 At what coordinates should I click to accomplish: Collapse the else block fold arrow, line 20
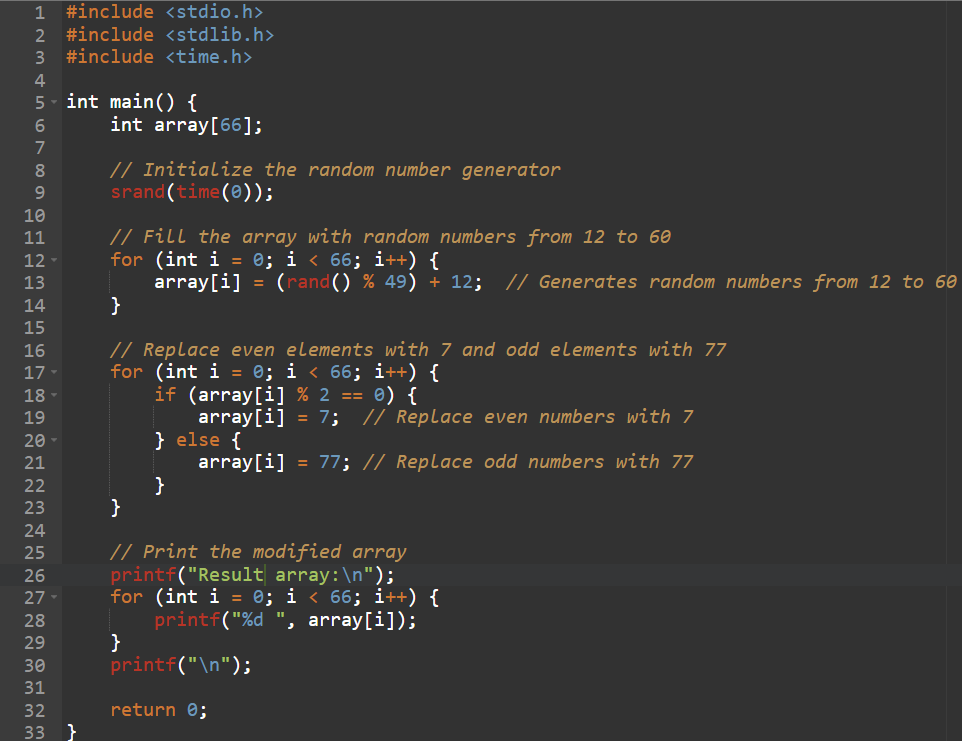click(x=54, y=440)
